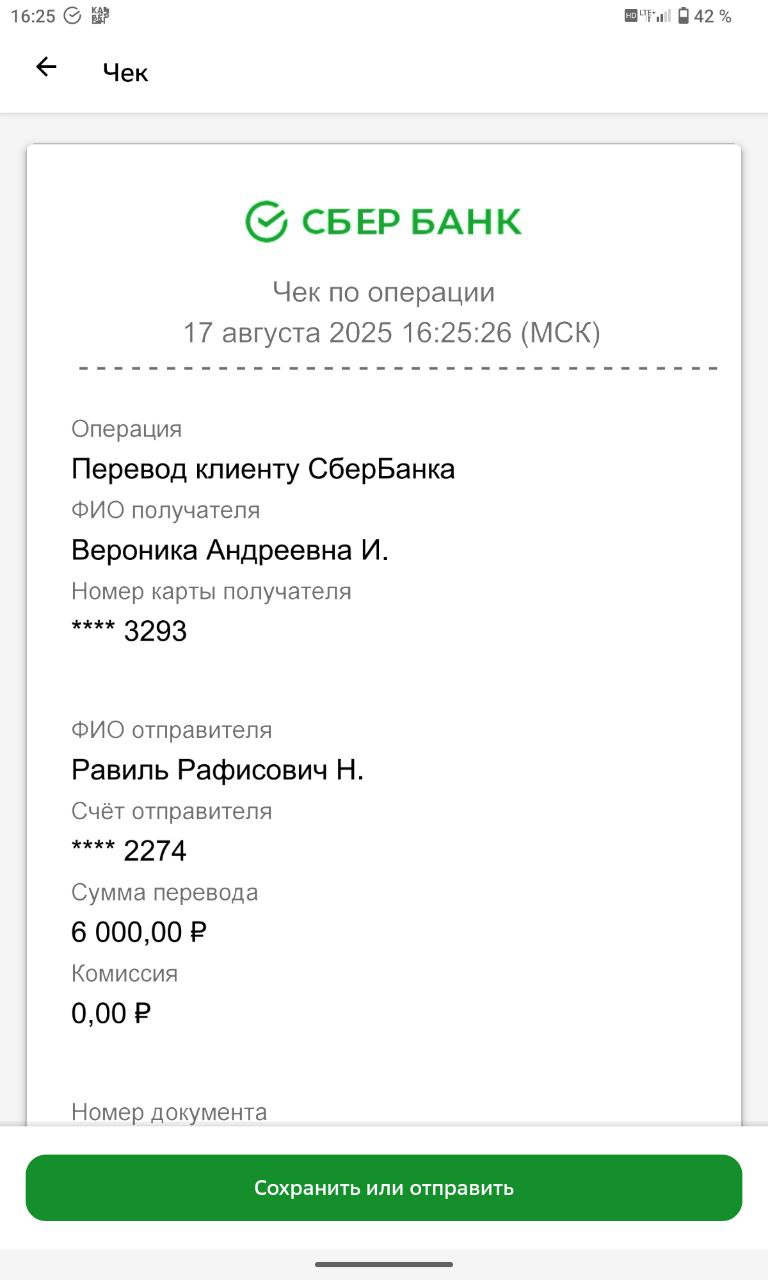Tap the small app notification icon by the time
Viewport: 768px width, 1280px height.
tap(99, 16)
